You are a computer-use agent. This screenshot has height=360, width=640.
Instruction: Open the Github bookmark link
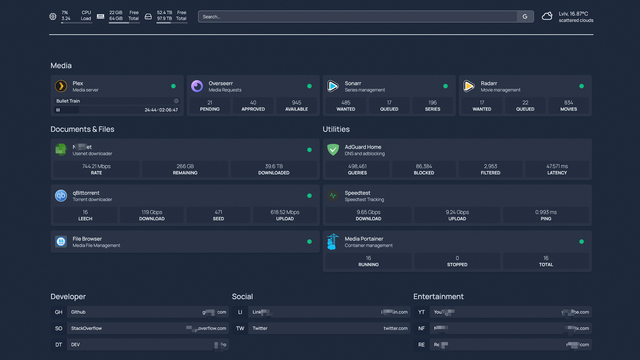[x=147, y=312]
